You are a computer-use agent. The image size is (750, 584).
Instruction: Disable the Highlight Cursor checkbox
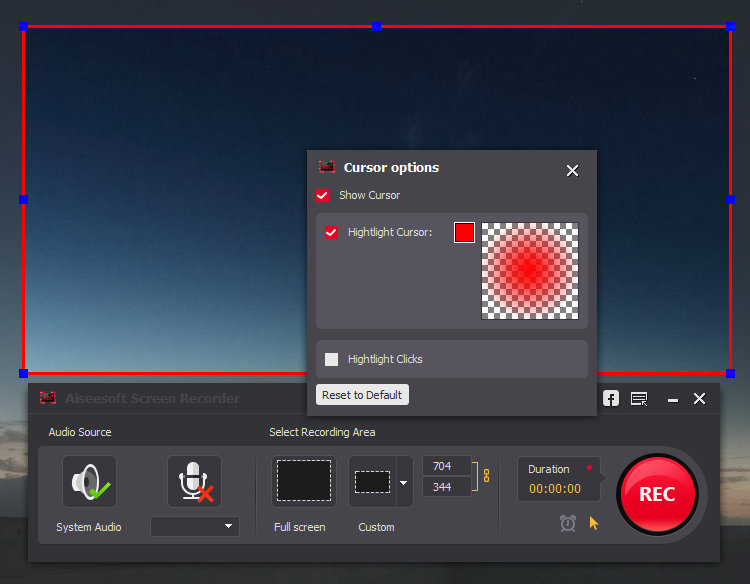pos(331,232)
